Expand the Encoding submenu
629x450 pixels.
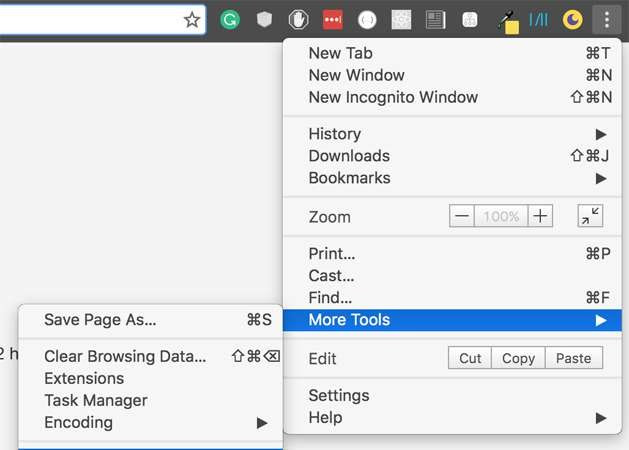click(150, 422)
